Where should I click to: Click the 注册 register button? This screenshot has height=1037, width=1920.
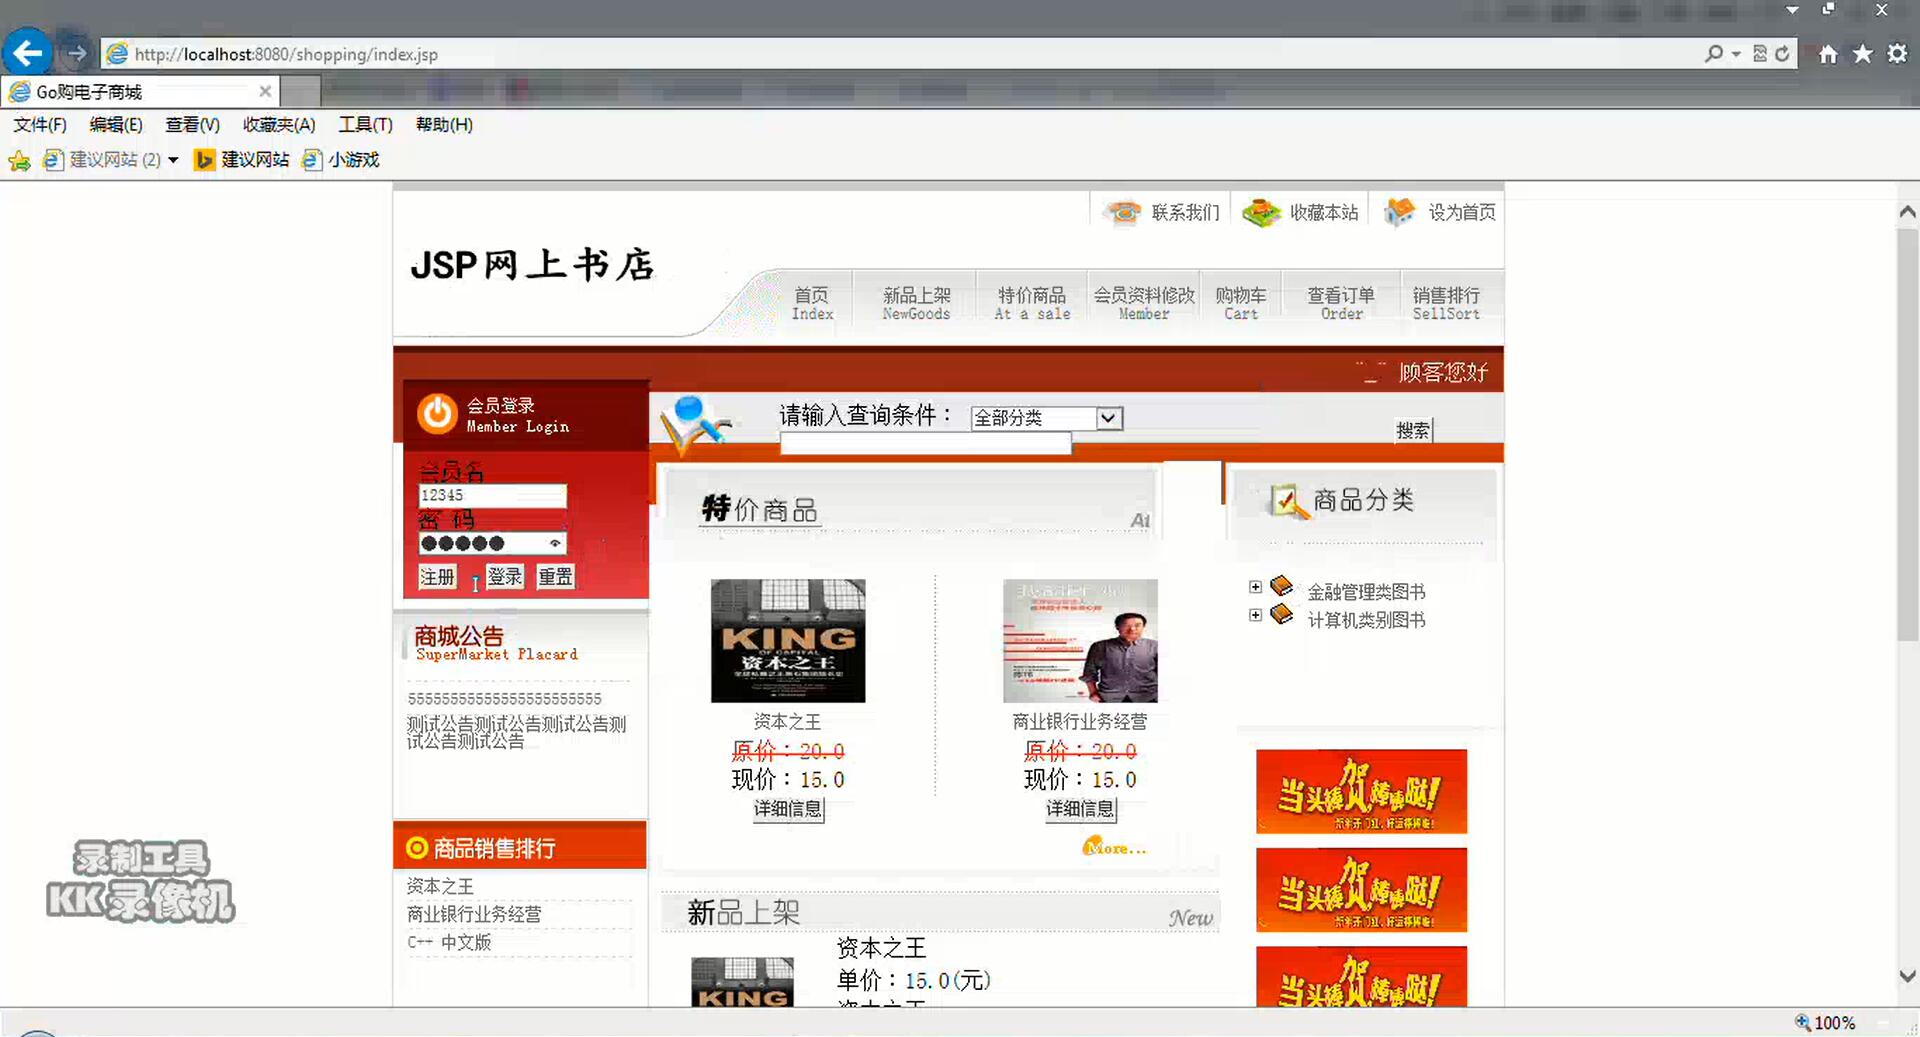click(437, 577)
